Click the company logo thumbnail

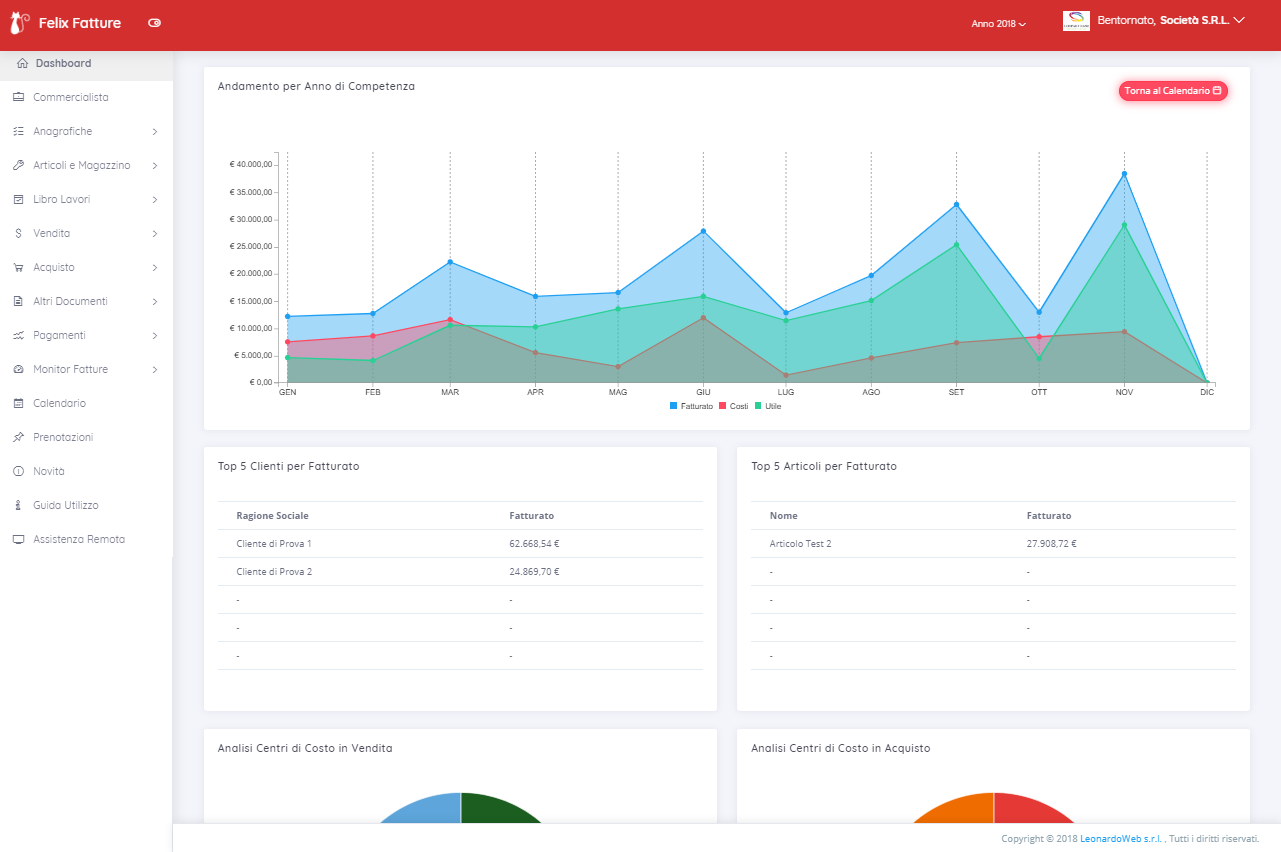(1076, 21)
